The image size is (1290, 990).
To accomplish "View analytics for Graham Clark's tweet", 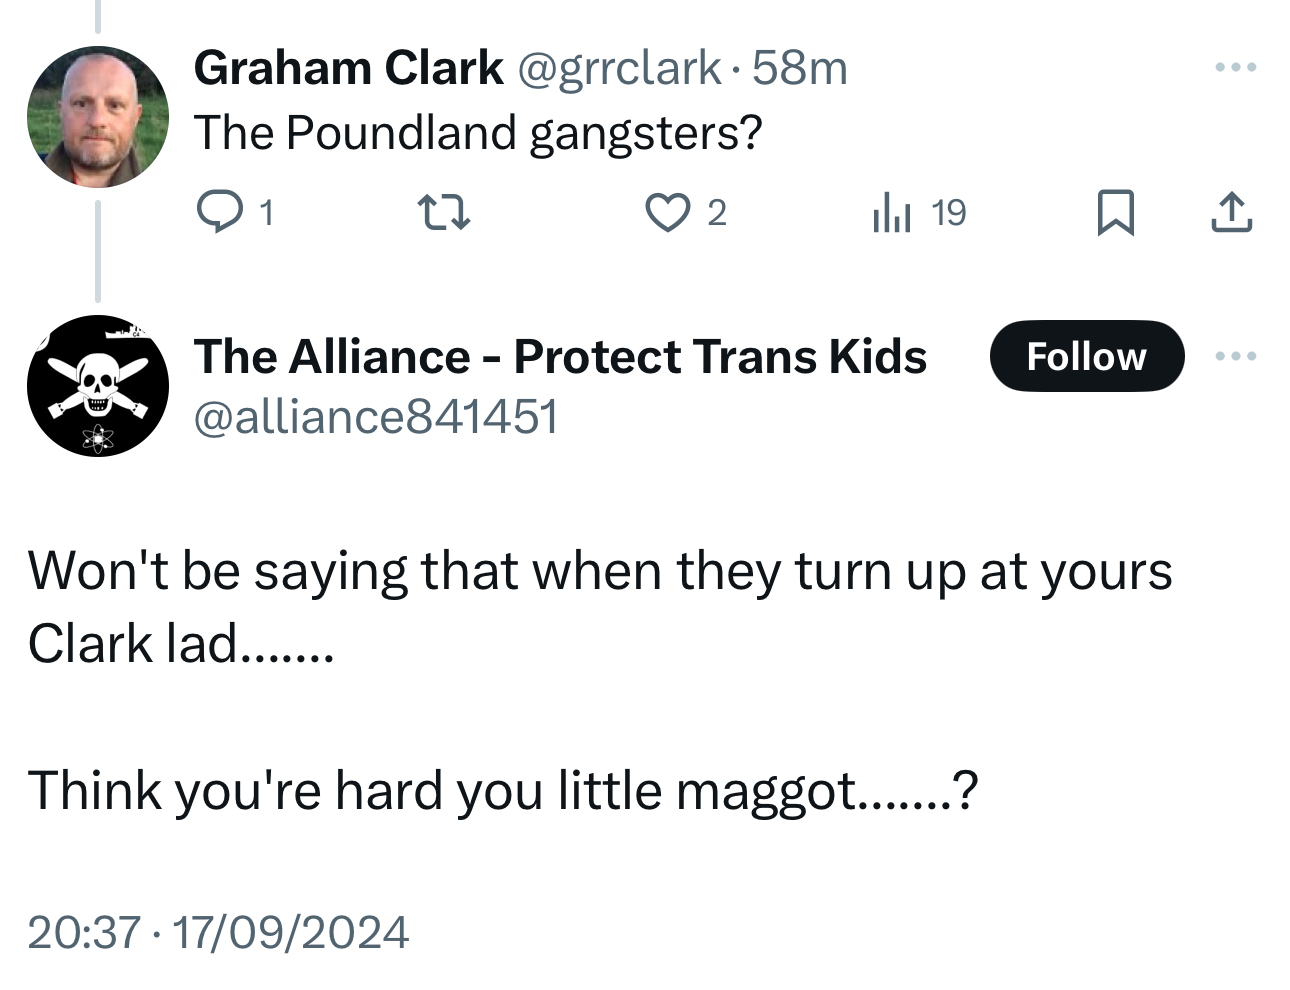I will pos(892,212).
